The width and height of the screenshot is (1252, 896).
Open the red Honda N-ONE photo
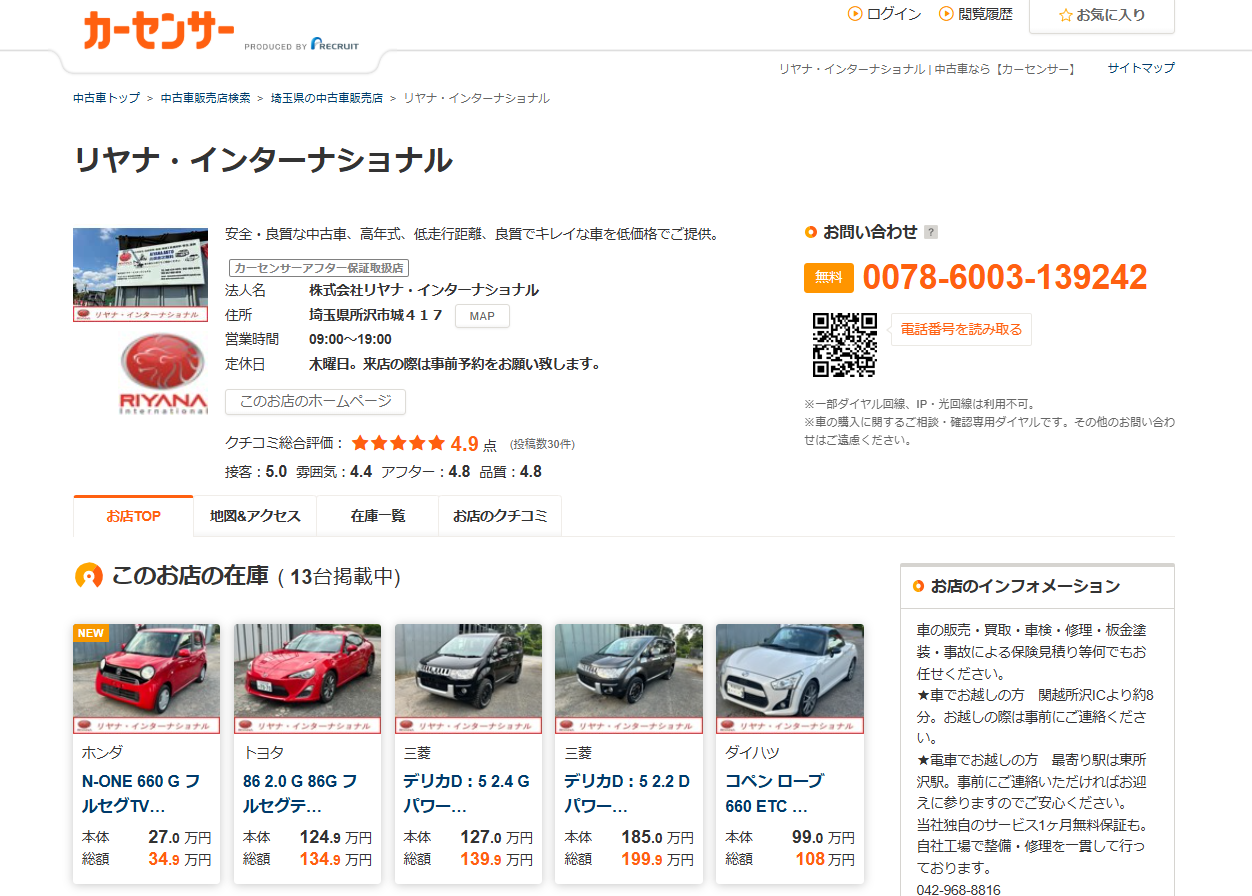147,679
